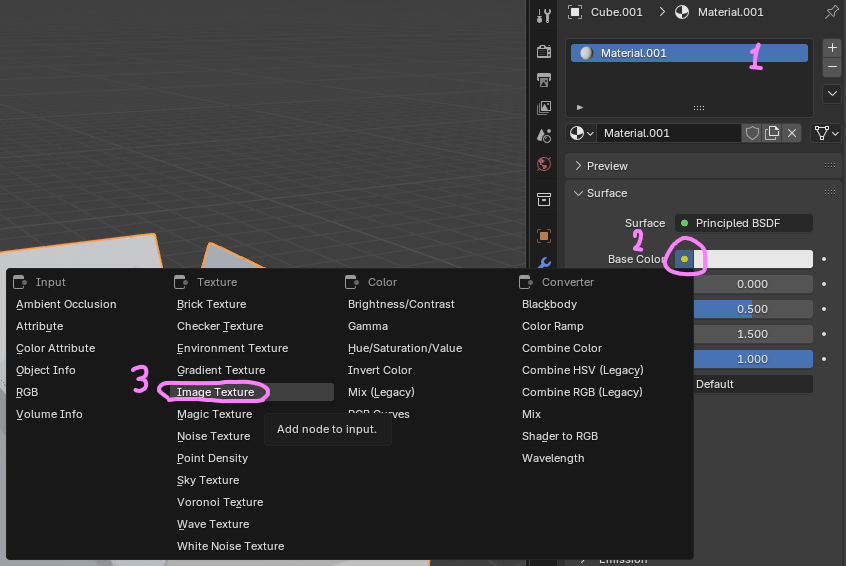Toggle the pin icon in properties header

click(x=832, y=12)
